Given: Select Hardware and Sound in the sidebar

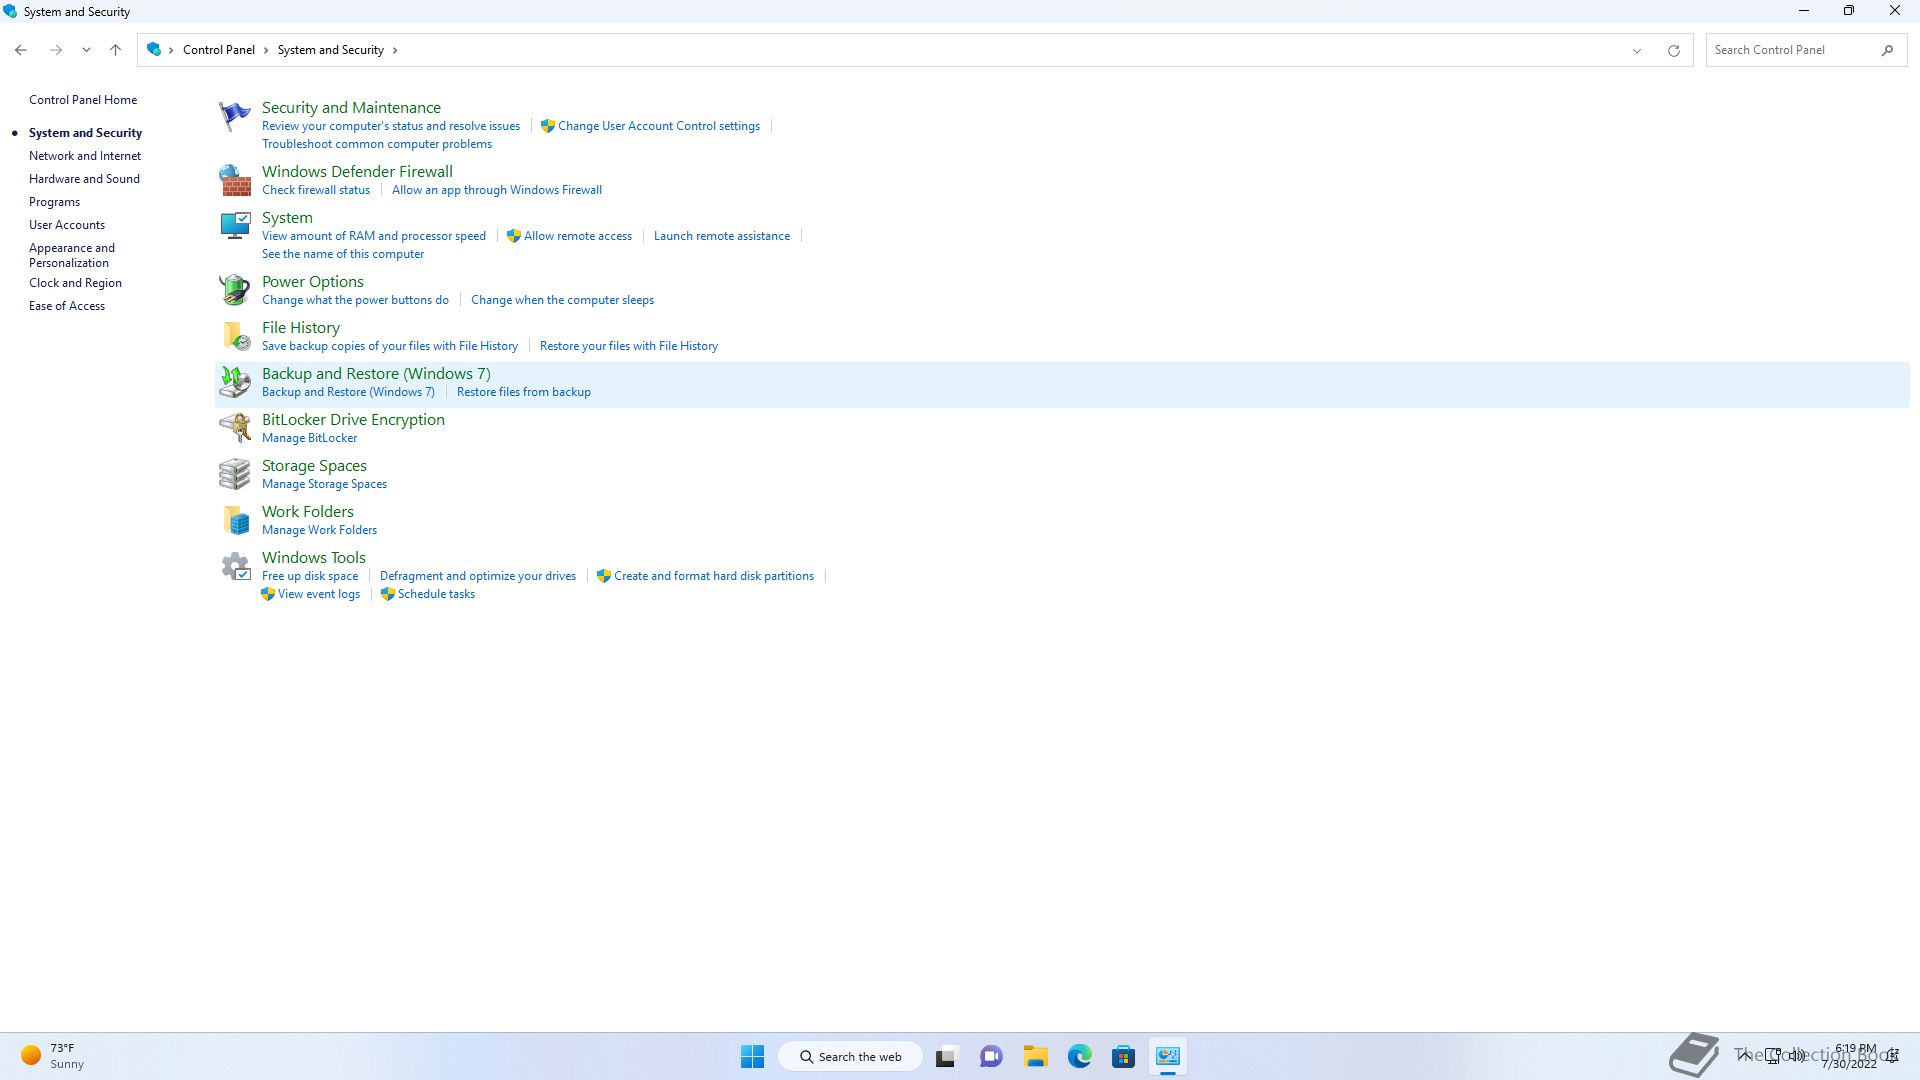Looking at the screenshot, I should 84,179.
